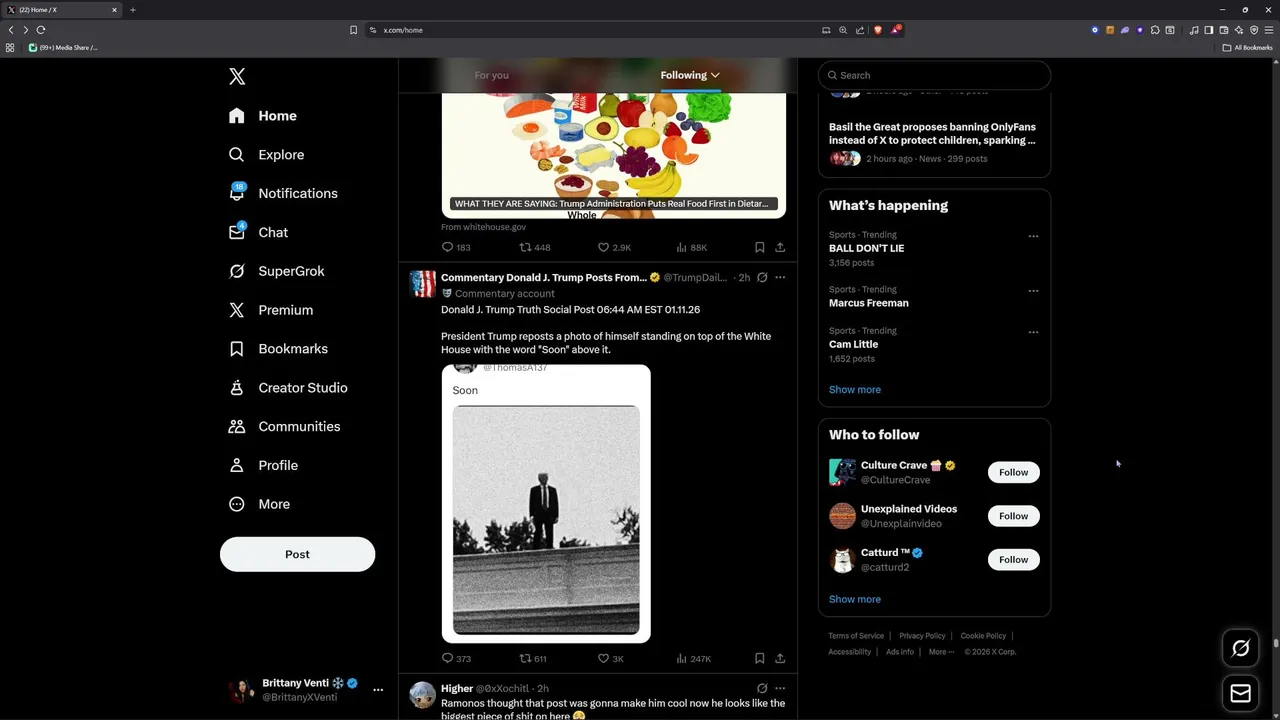The image size is (1280, 720).
Task: Open Commentary Donald J. Trump profile avatar
Action: tap(423, 284)
